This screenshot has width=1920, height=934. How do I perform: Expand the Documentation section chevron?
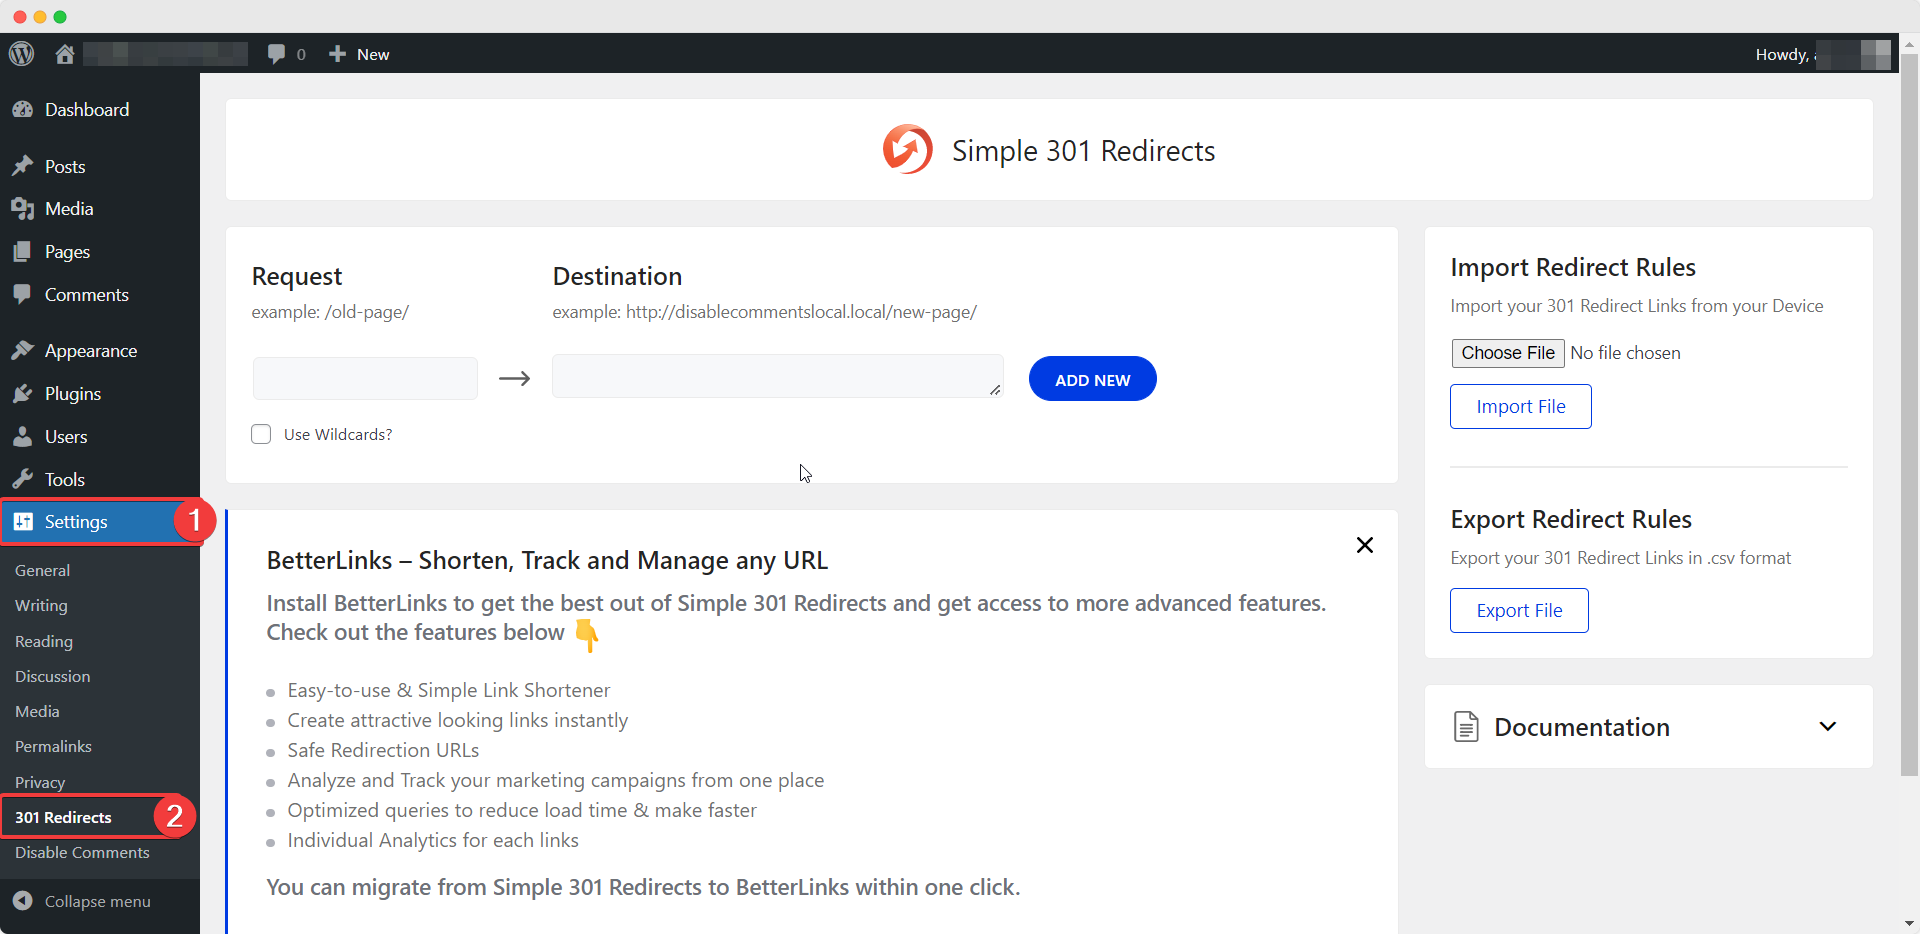[1828, 726]
